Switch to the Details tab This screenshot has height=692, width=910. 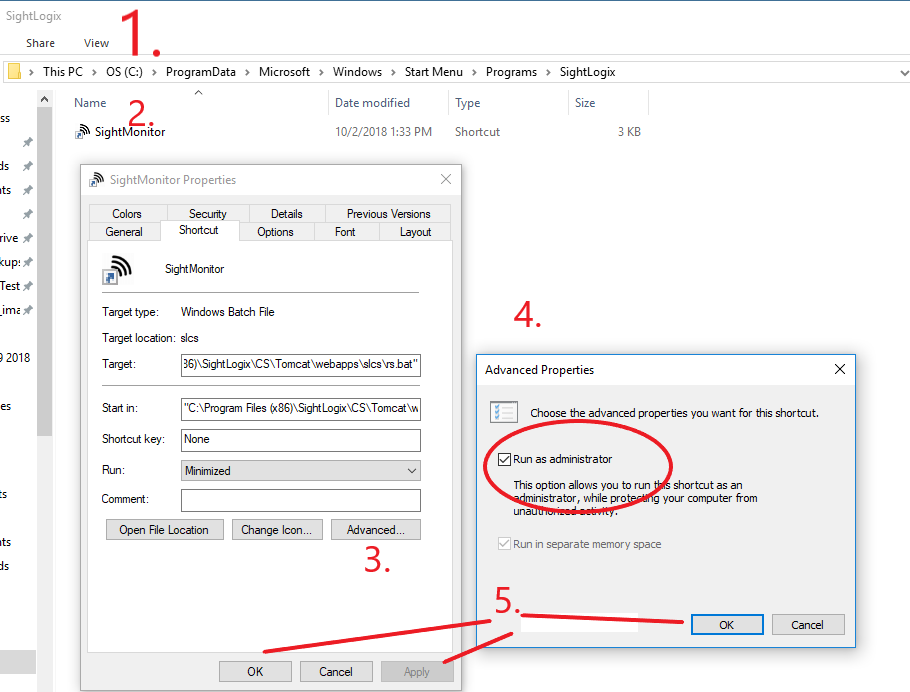tap(287, 214)
